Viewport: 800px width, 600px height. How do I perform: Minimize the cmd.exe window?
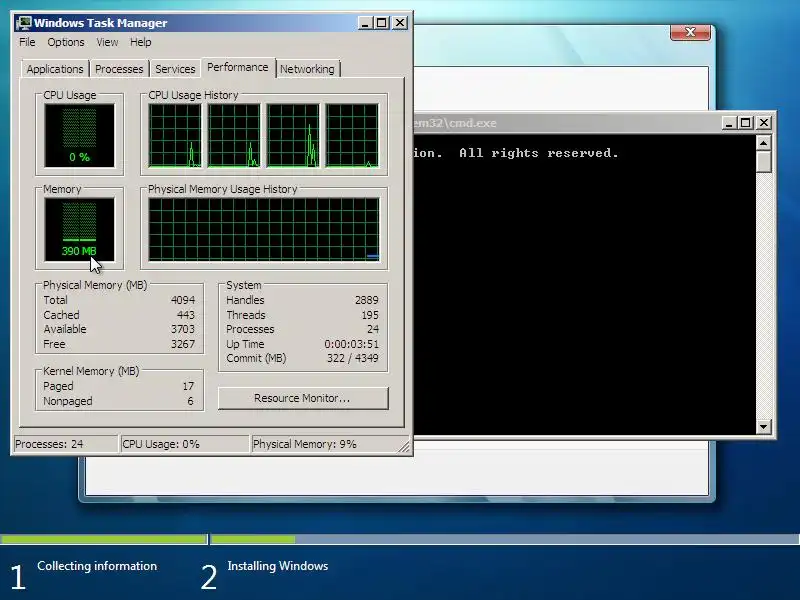click(x=729, y=123)
